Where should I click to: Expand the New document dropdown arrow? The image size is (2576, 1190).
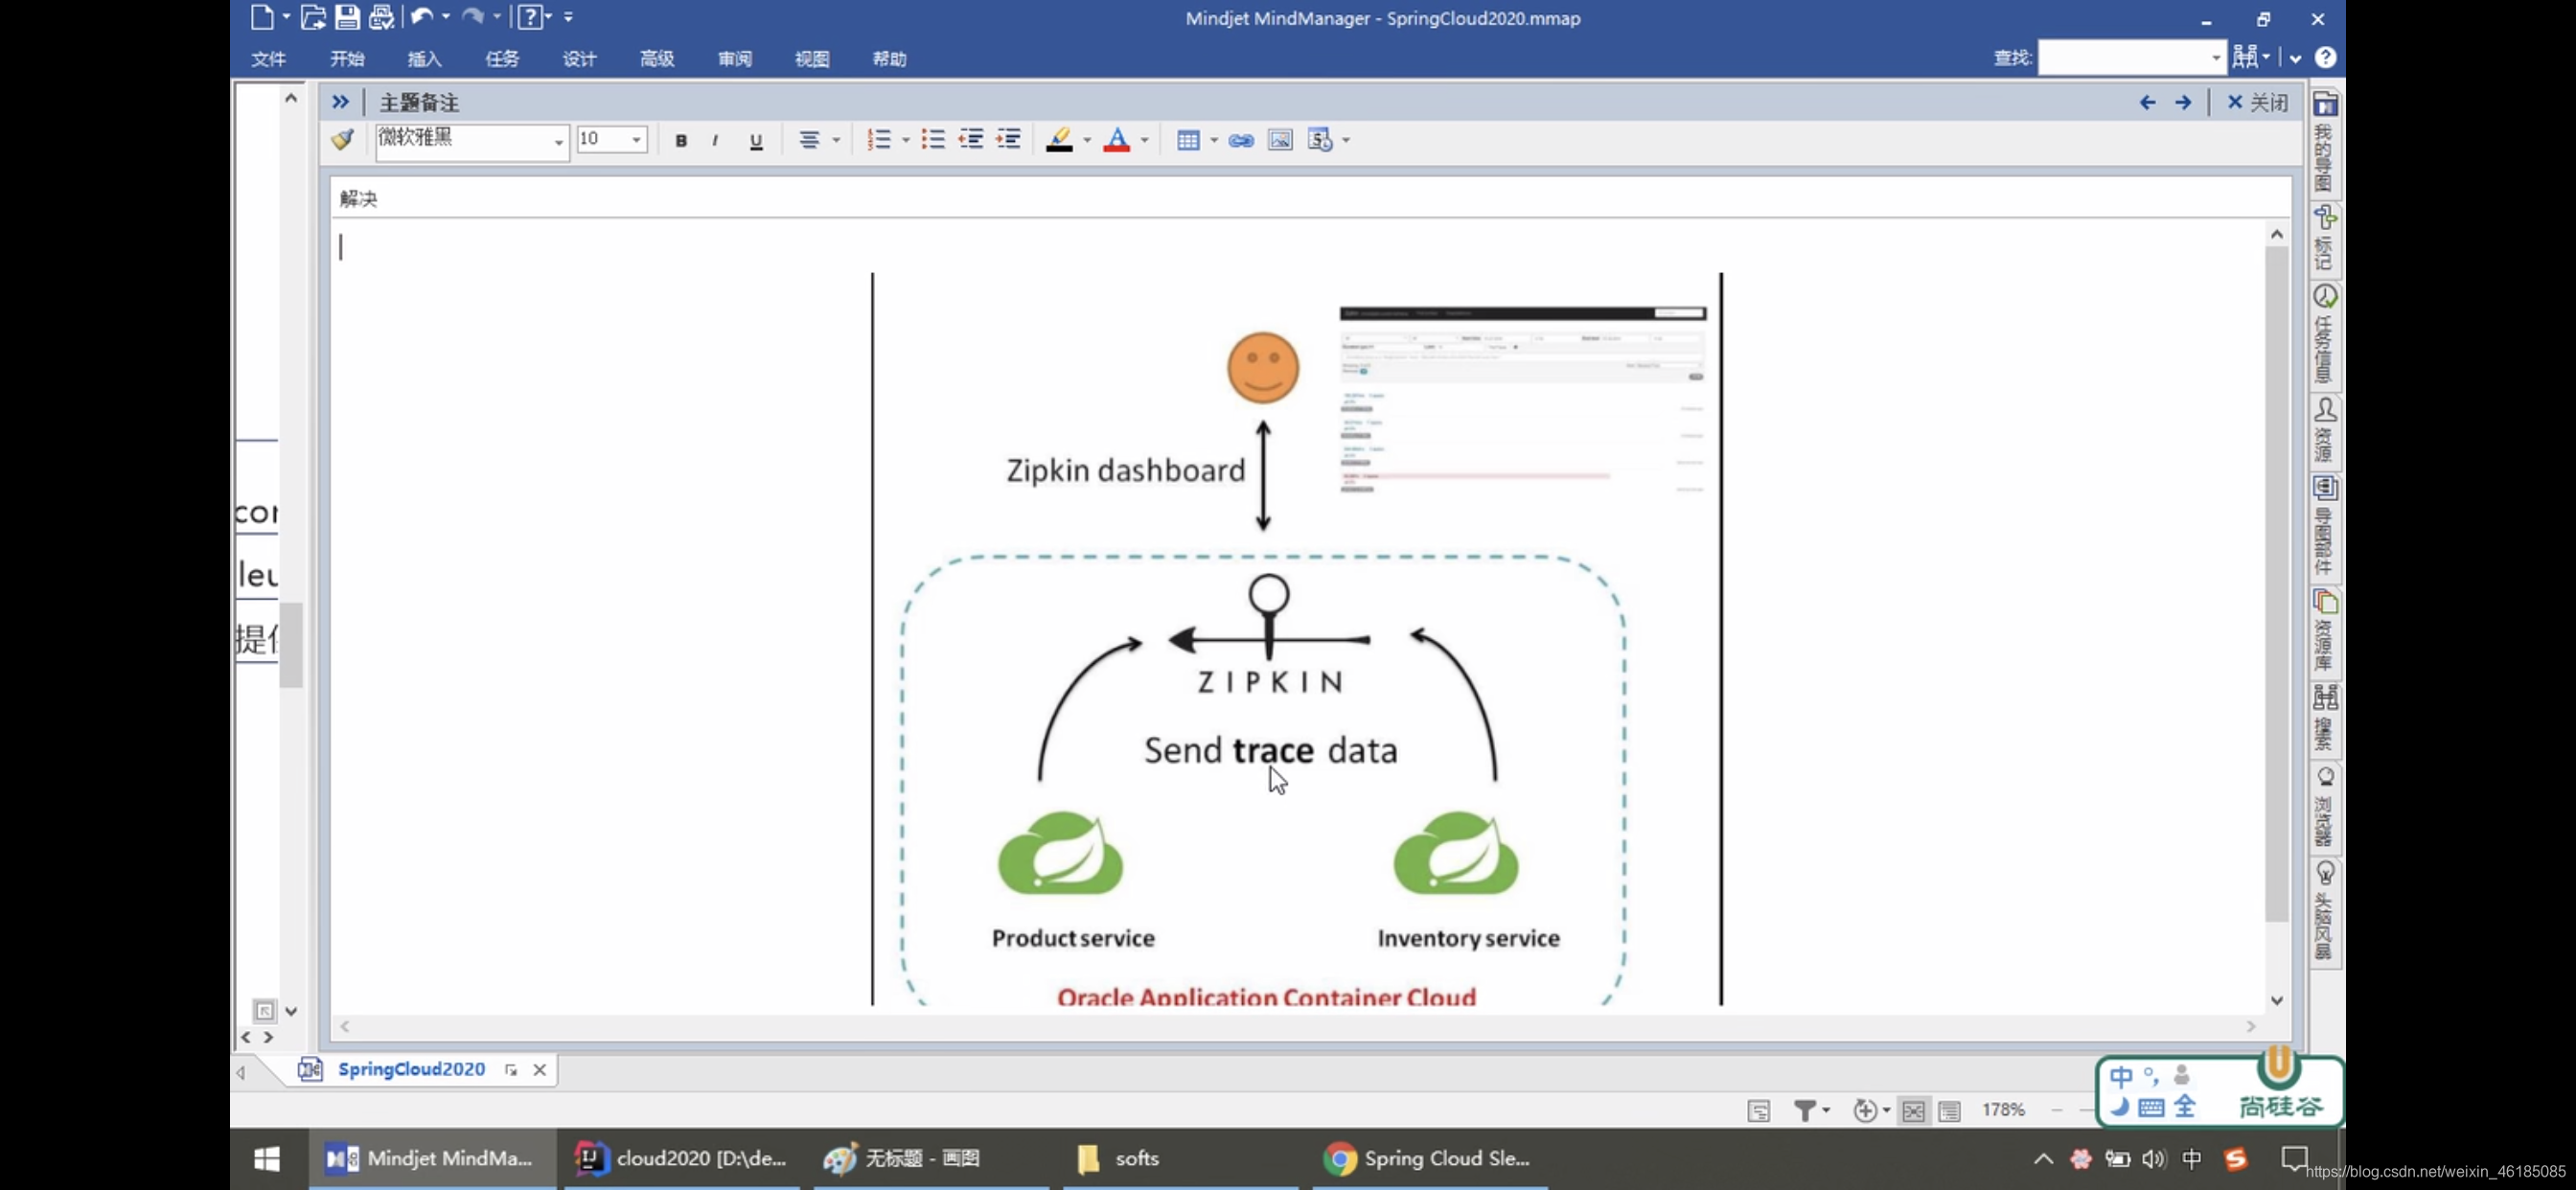[x=286, y=17]
